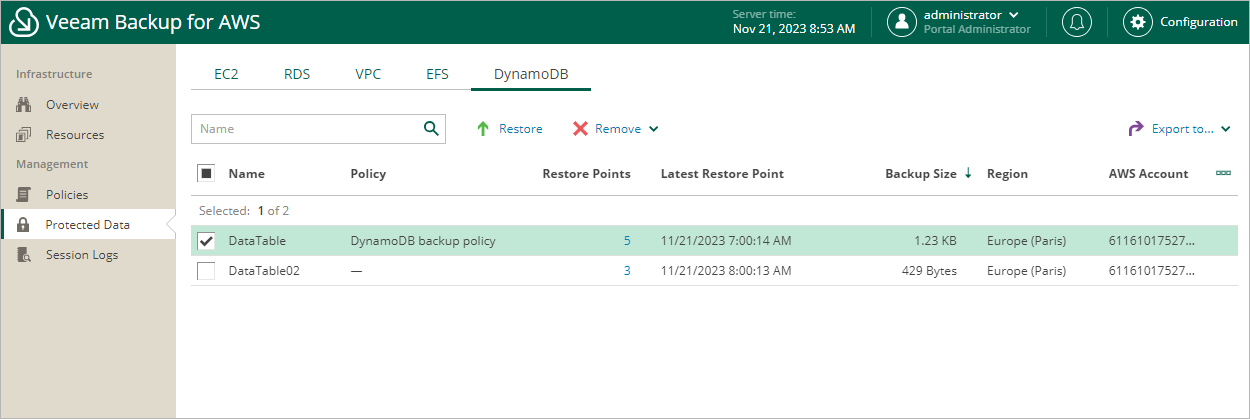The height and width of the screenshot is (419, 1250).
Task: Click the search magnifier icon
Action: point(431,128)
